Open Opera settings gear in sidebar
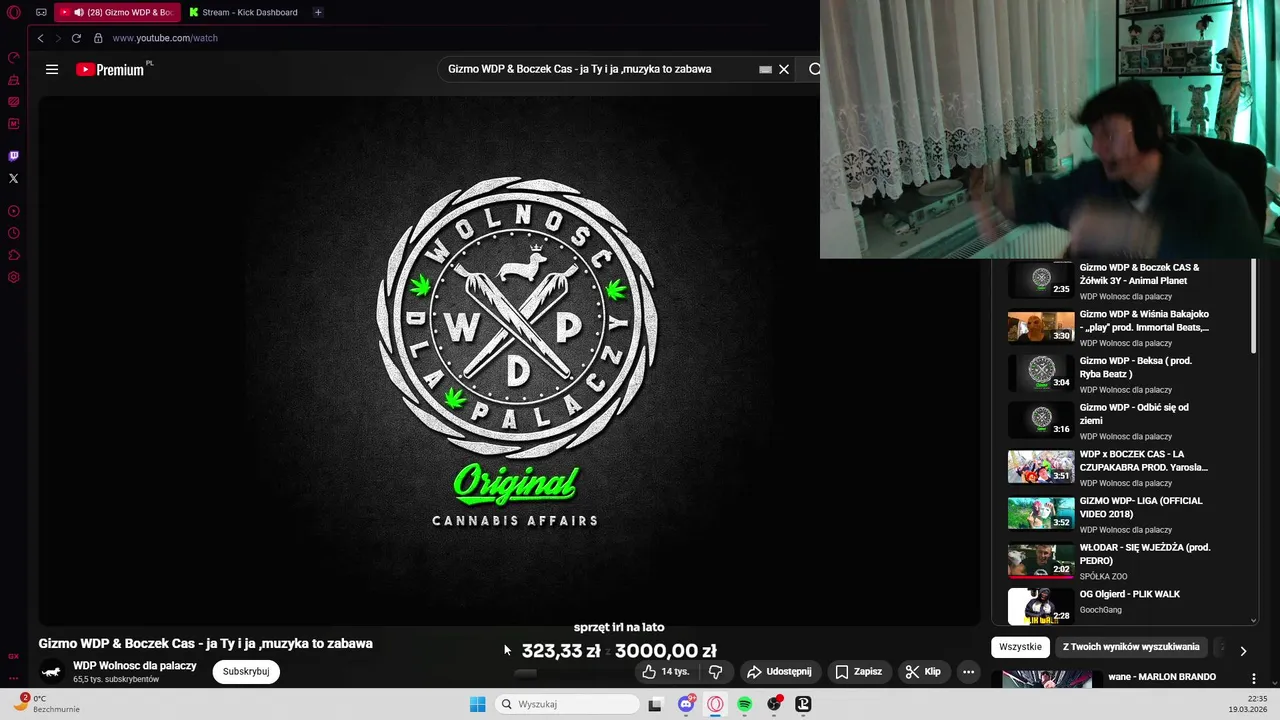This screenshot has width=1280, height=720. point(14,277)
